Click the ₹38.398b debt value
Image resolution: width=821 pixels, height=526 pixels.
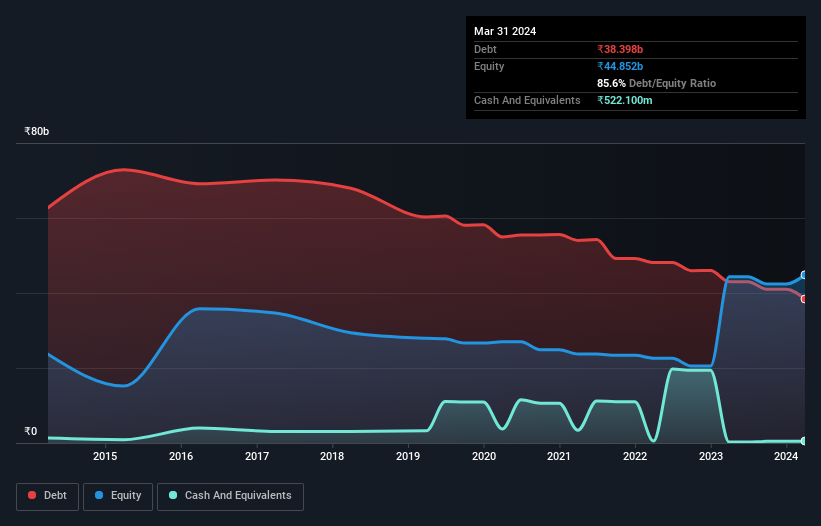tap(620, 49)
